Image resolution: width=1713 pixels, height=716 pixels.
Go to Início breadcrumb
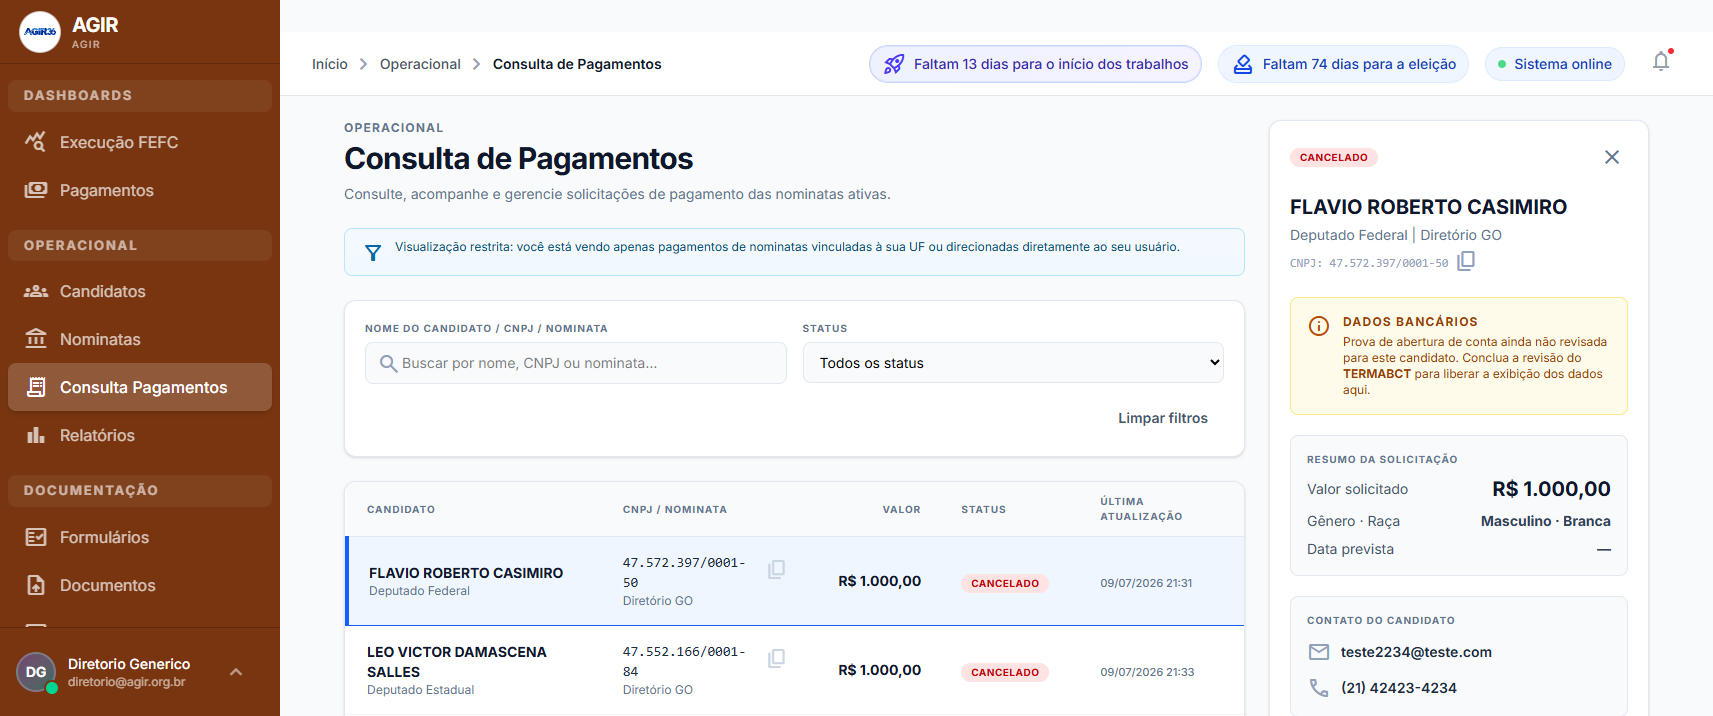point(330,64)
